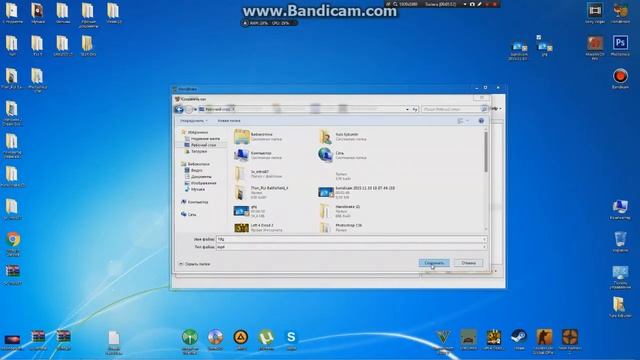This screenshot has height=360, width=640.
Task: Change view icon in save dialog toolbar
Action: click(x=460, y=121)
